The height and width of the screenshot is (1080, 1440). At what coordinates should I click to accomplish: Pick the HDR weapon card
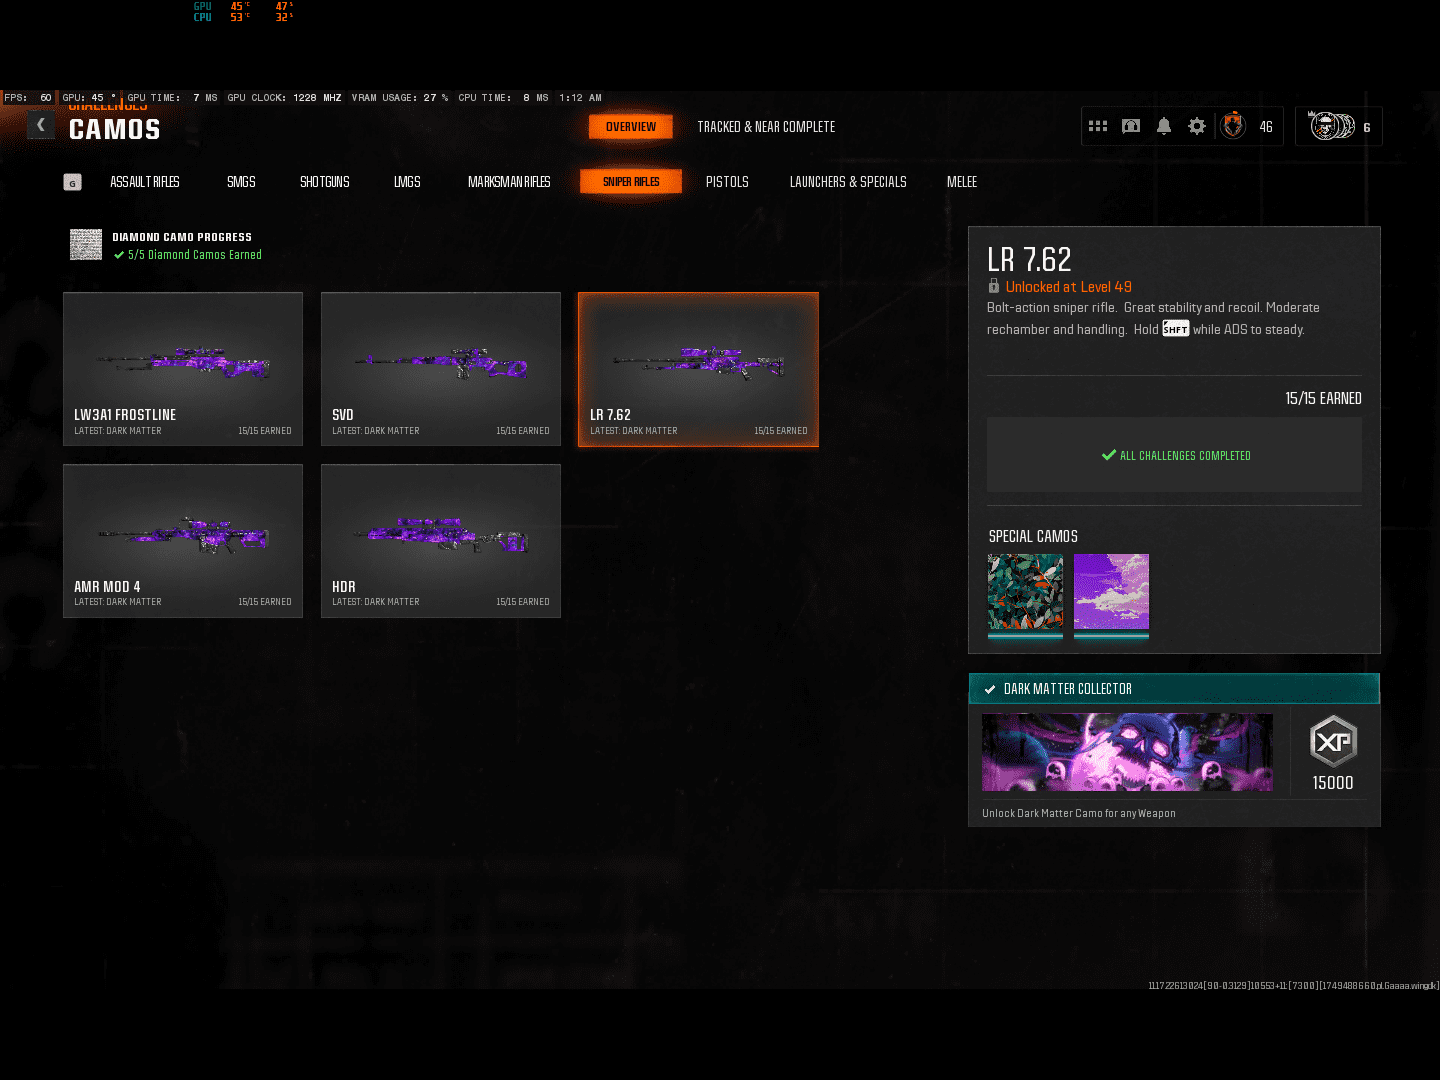coord(441,541)
